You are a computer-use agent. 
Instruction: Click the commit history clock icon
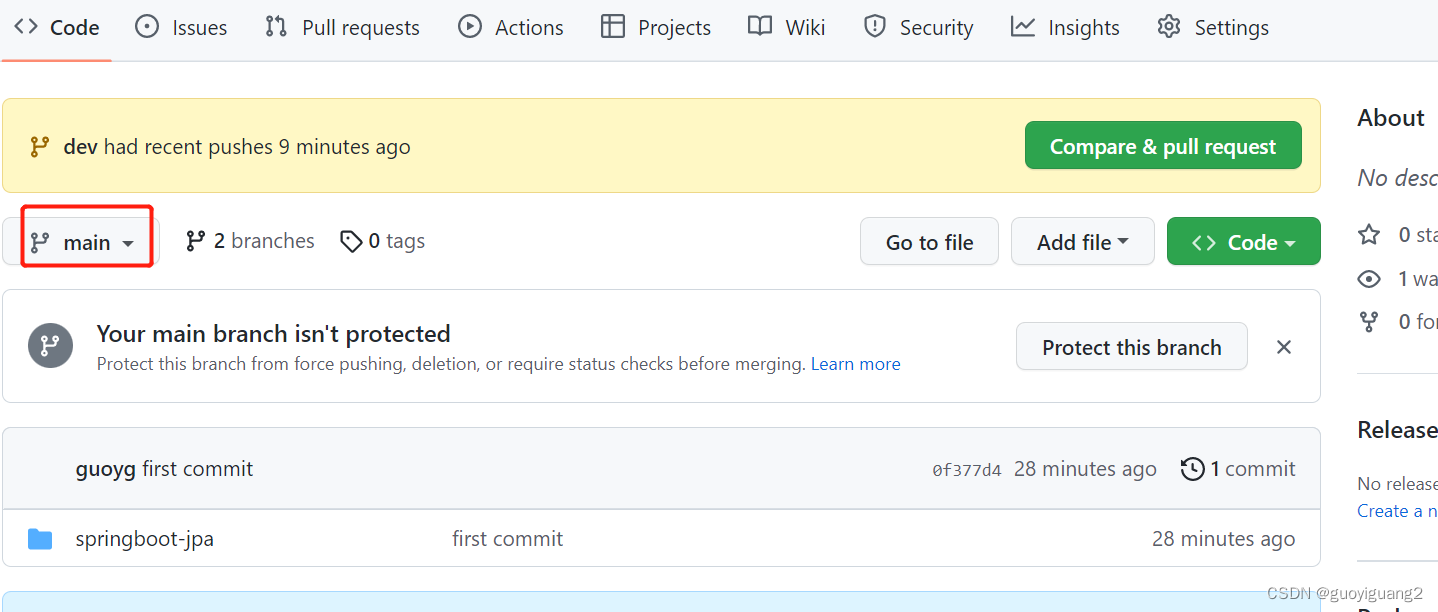[1192, 469]
